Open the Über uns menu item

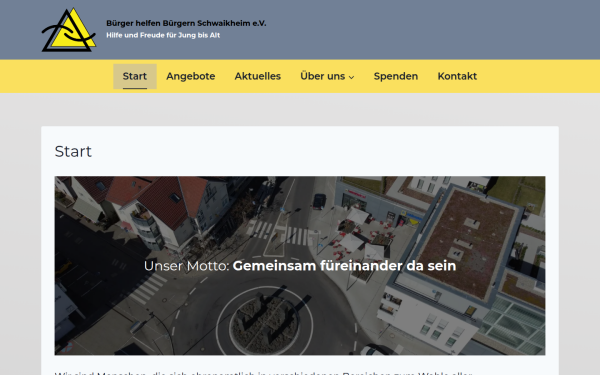(323, 76)
